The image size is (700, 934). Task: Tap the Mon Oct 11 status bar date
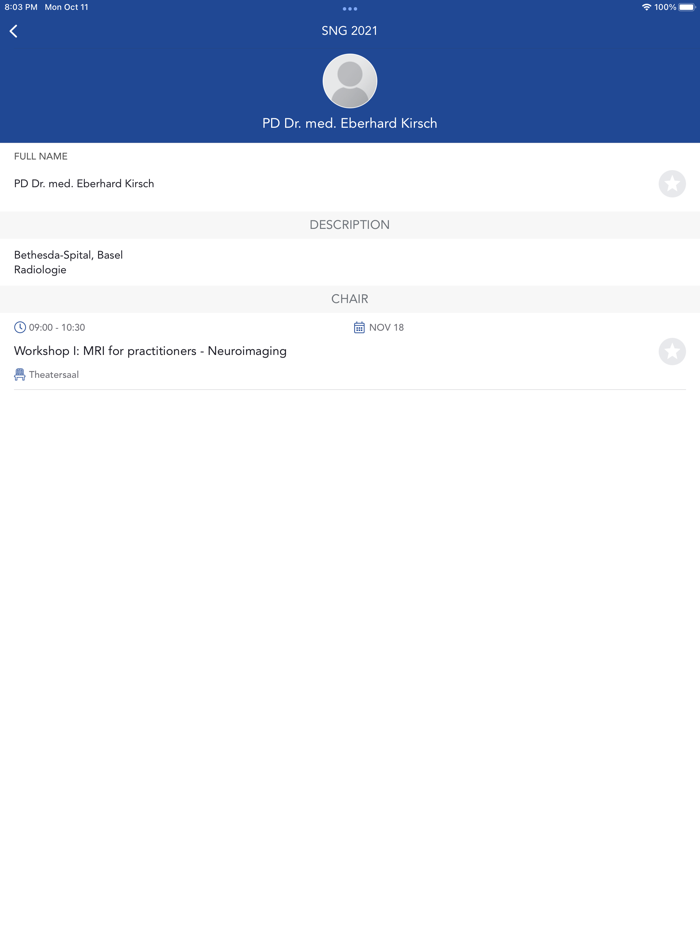[66, 7]
